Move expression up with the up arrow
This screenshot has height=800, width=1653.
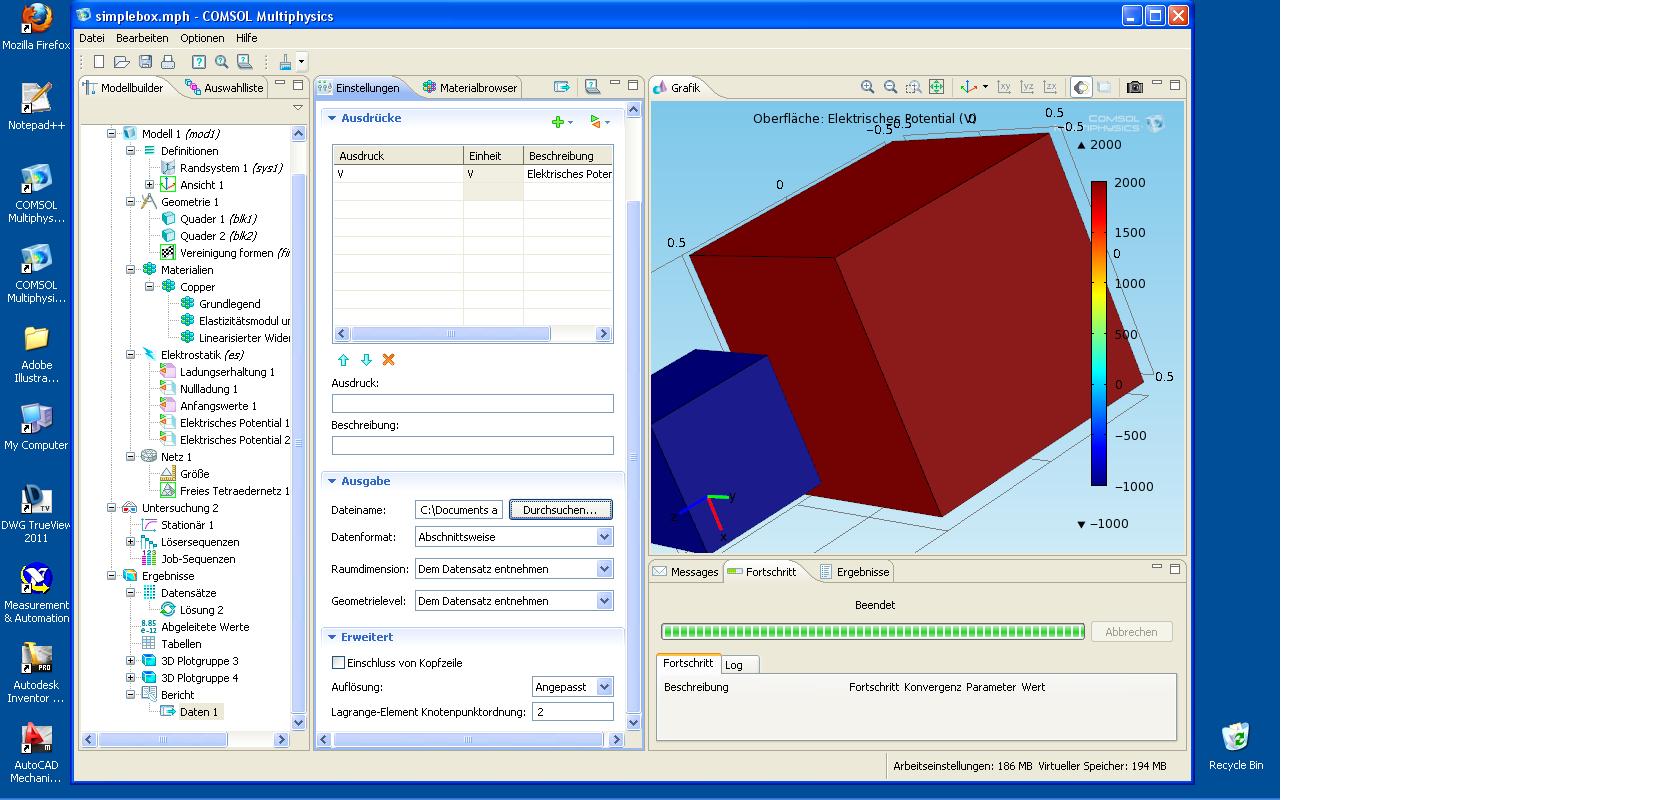pyautogui.click(x=343, y=360)
